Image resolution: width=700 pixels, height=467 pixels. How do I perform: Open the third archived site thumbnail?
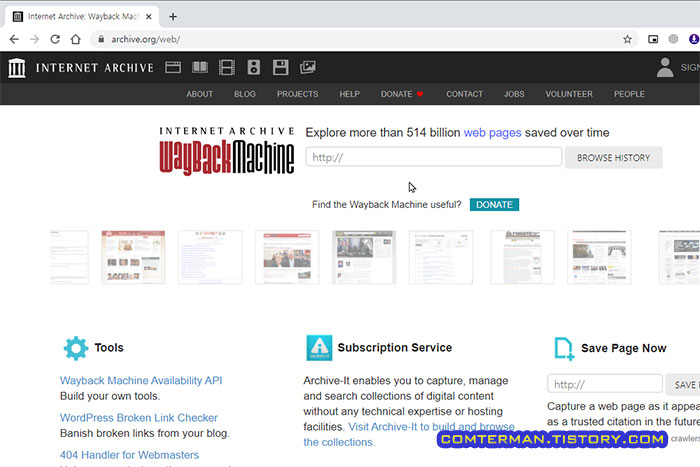coord(210,257)
